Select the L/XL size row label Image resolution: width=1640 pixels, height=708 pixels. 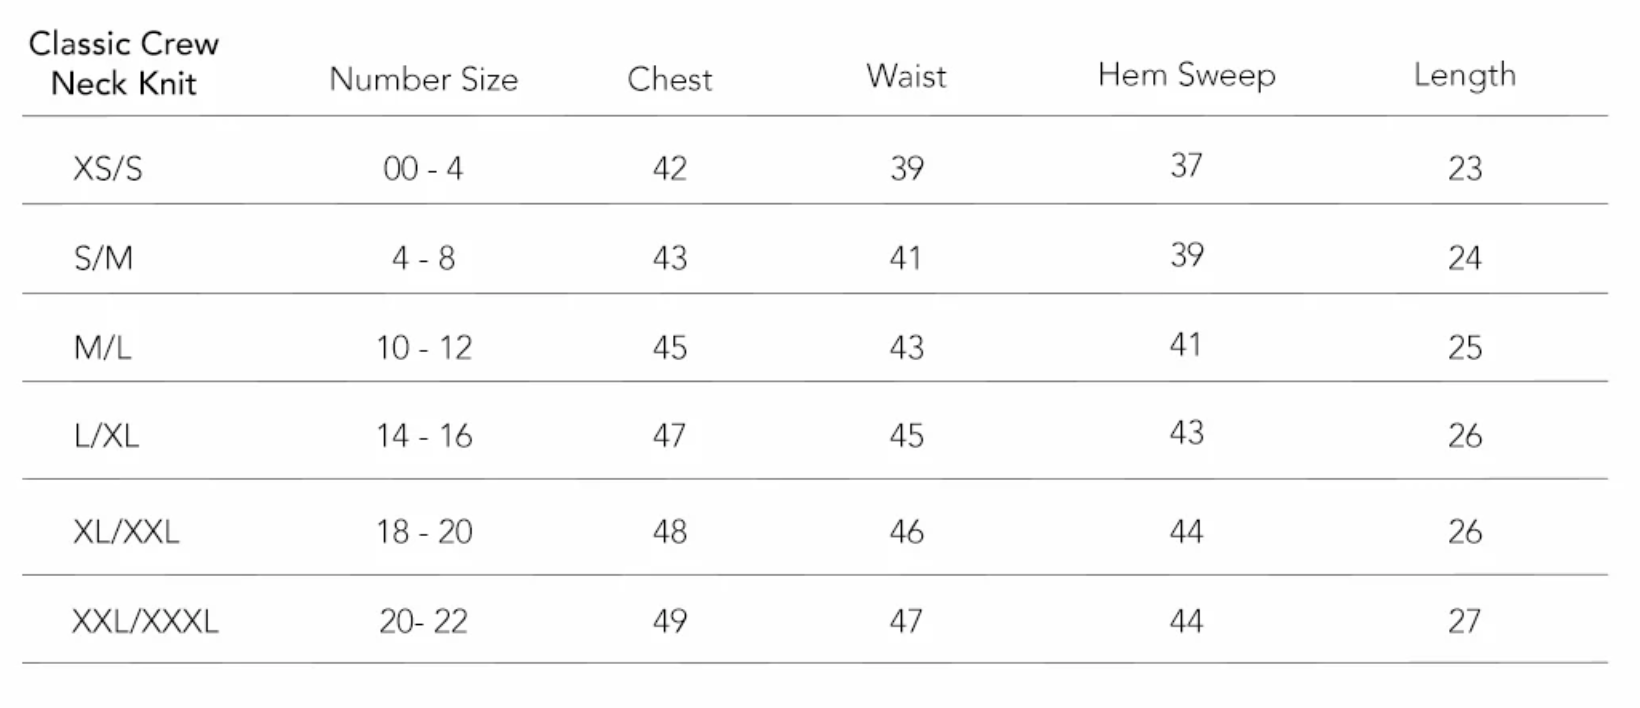click(107, 435)
